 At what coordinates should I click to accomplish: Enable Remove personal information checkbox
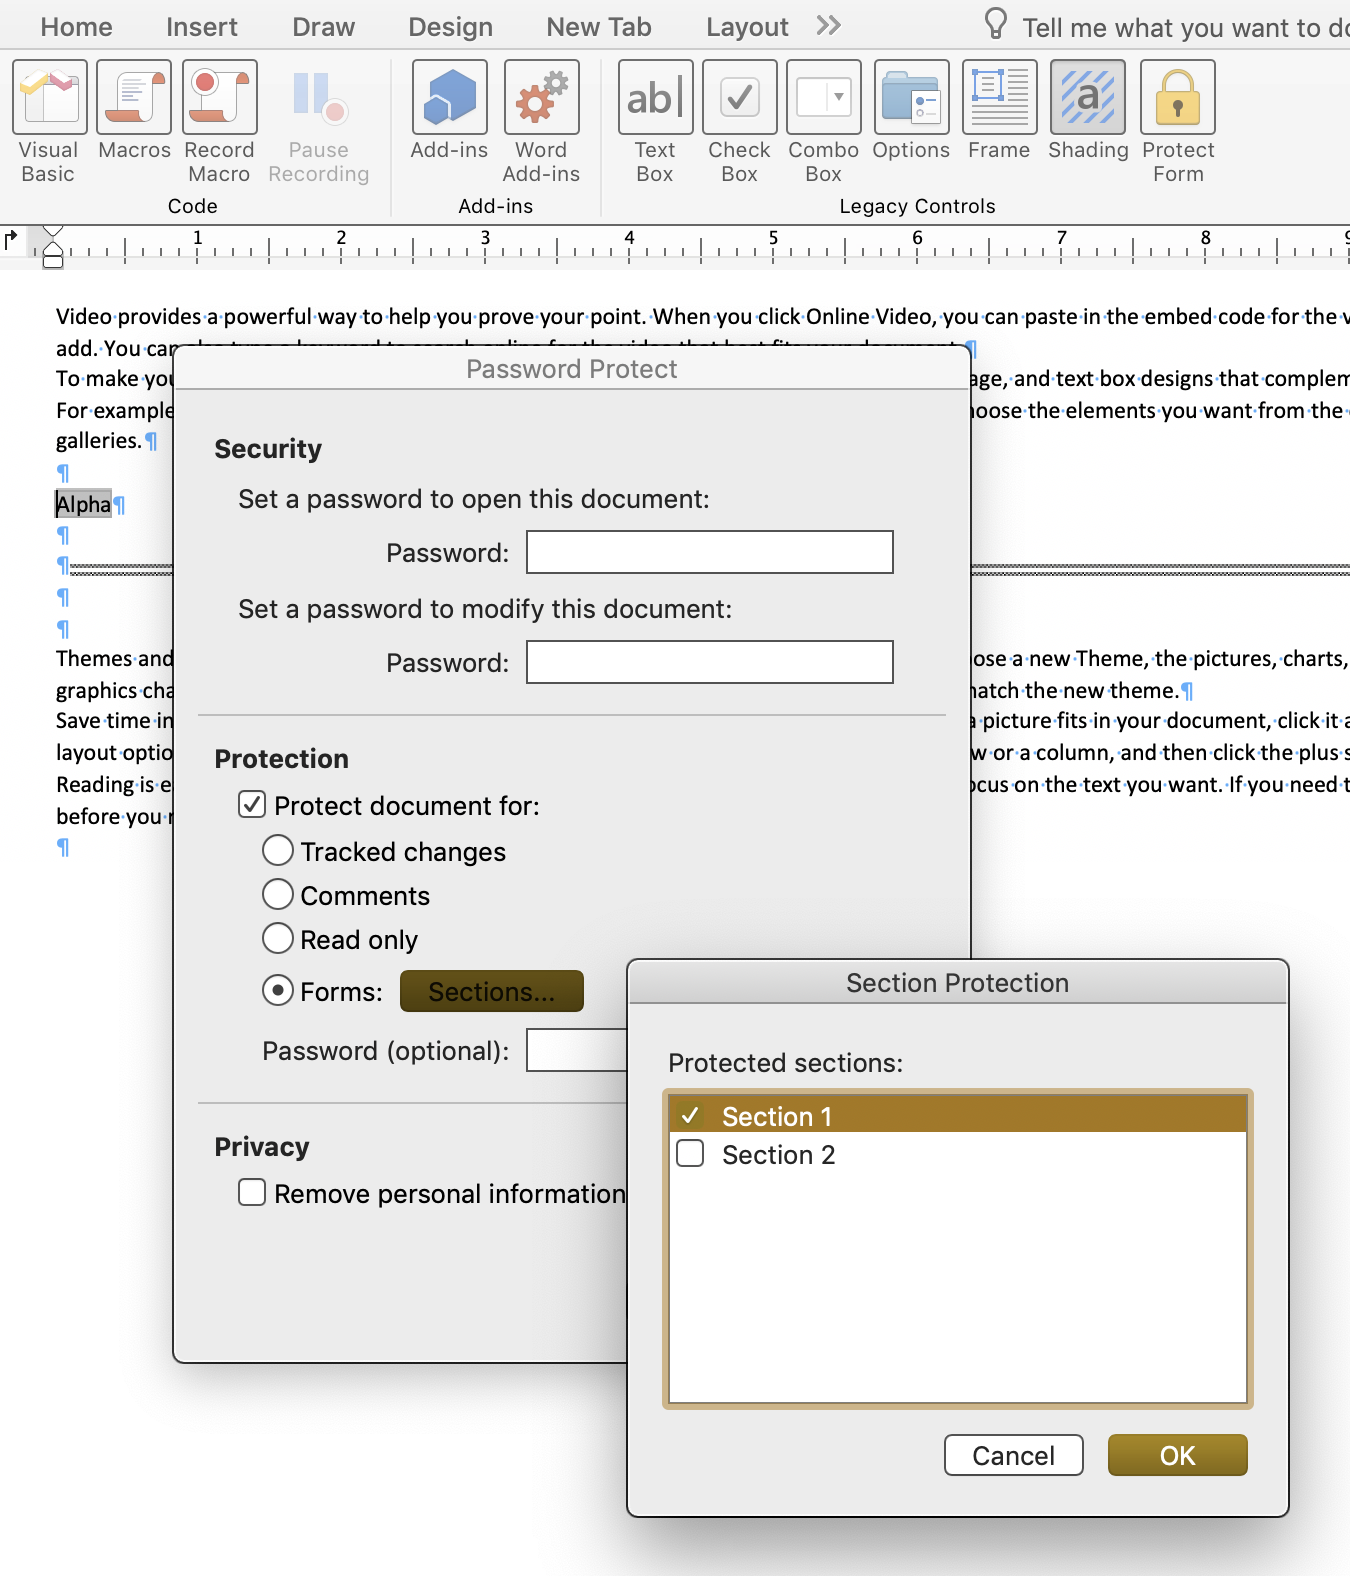click(x=252, y=1193)
